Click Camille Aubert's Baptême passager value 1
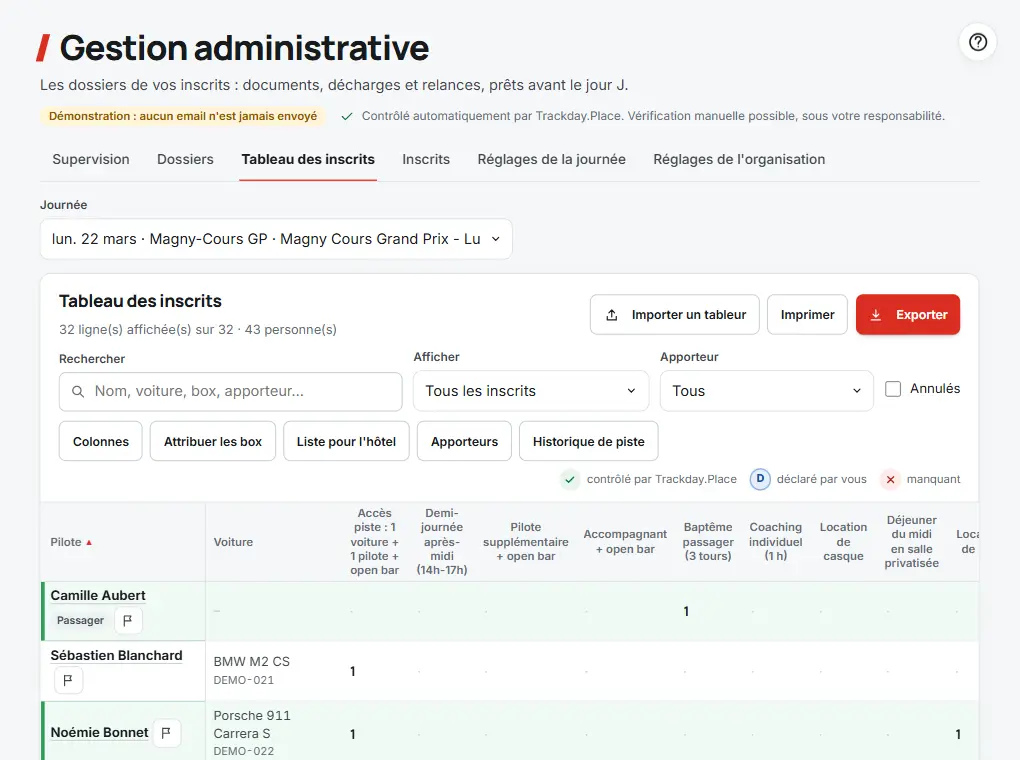Image resolution: width=1020 pixels, height=760 pixels. coord(686,612)
